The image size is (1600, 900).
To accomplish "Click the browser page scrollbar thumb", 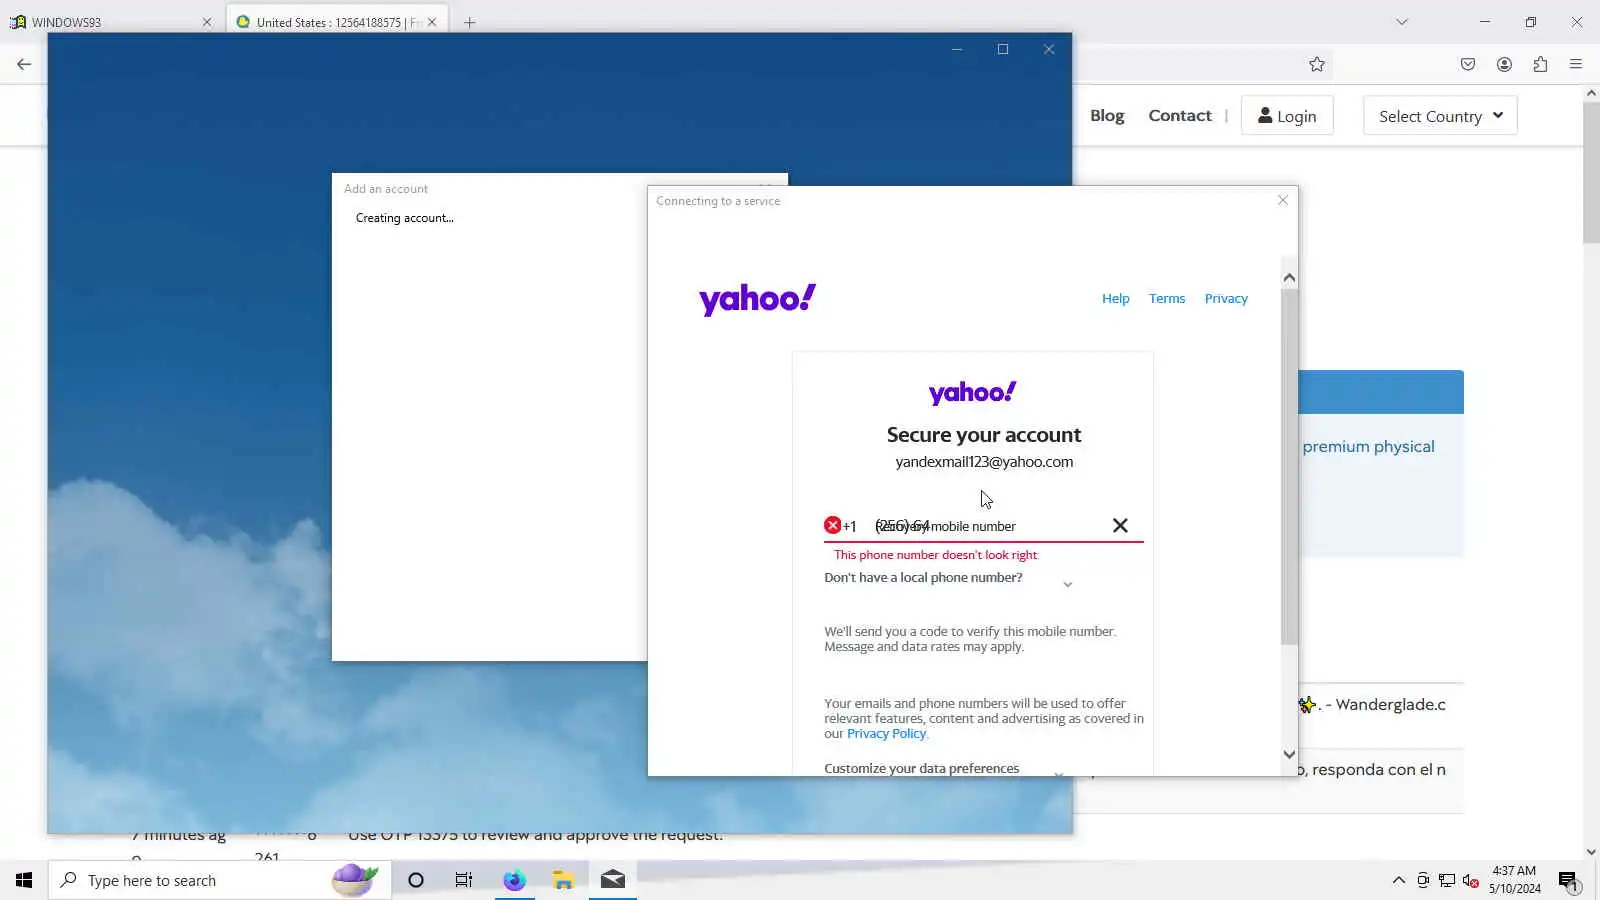I will pos(1591,172).
